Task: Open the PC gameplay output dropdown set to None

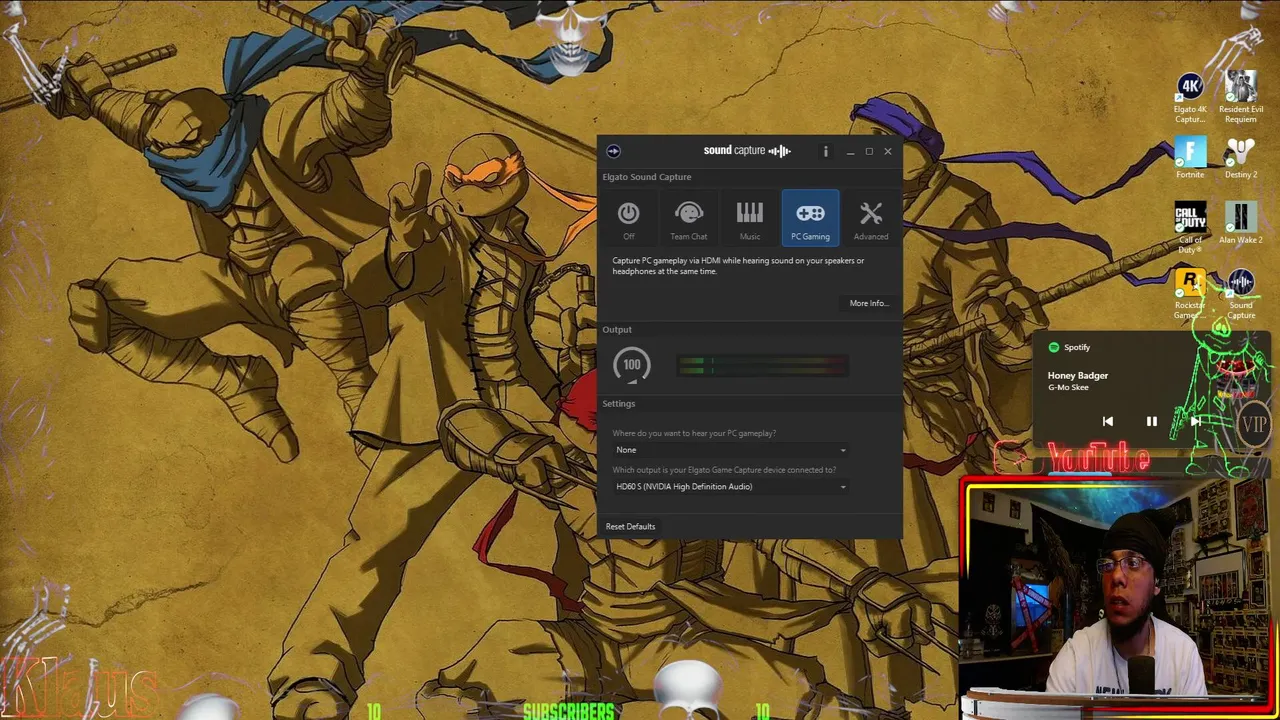Action: (x=730, y=450)
